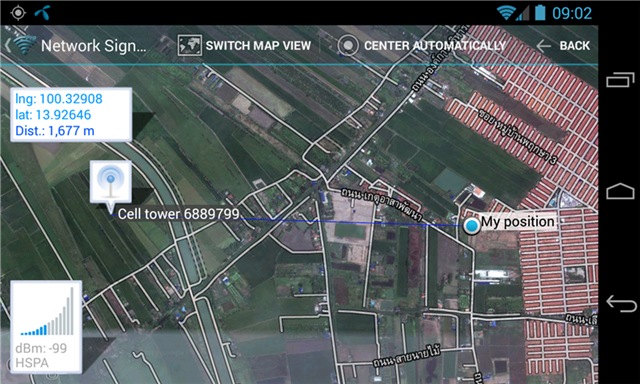
Task: Go back using BACK text
Action: pyautogui.click(x=575, y=46)
